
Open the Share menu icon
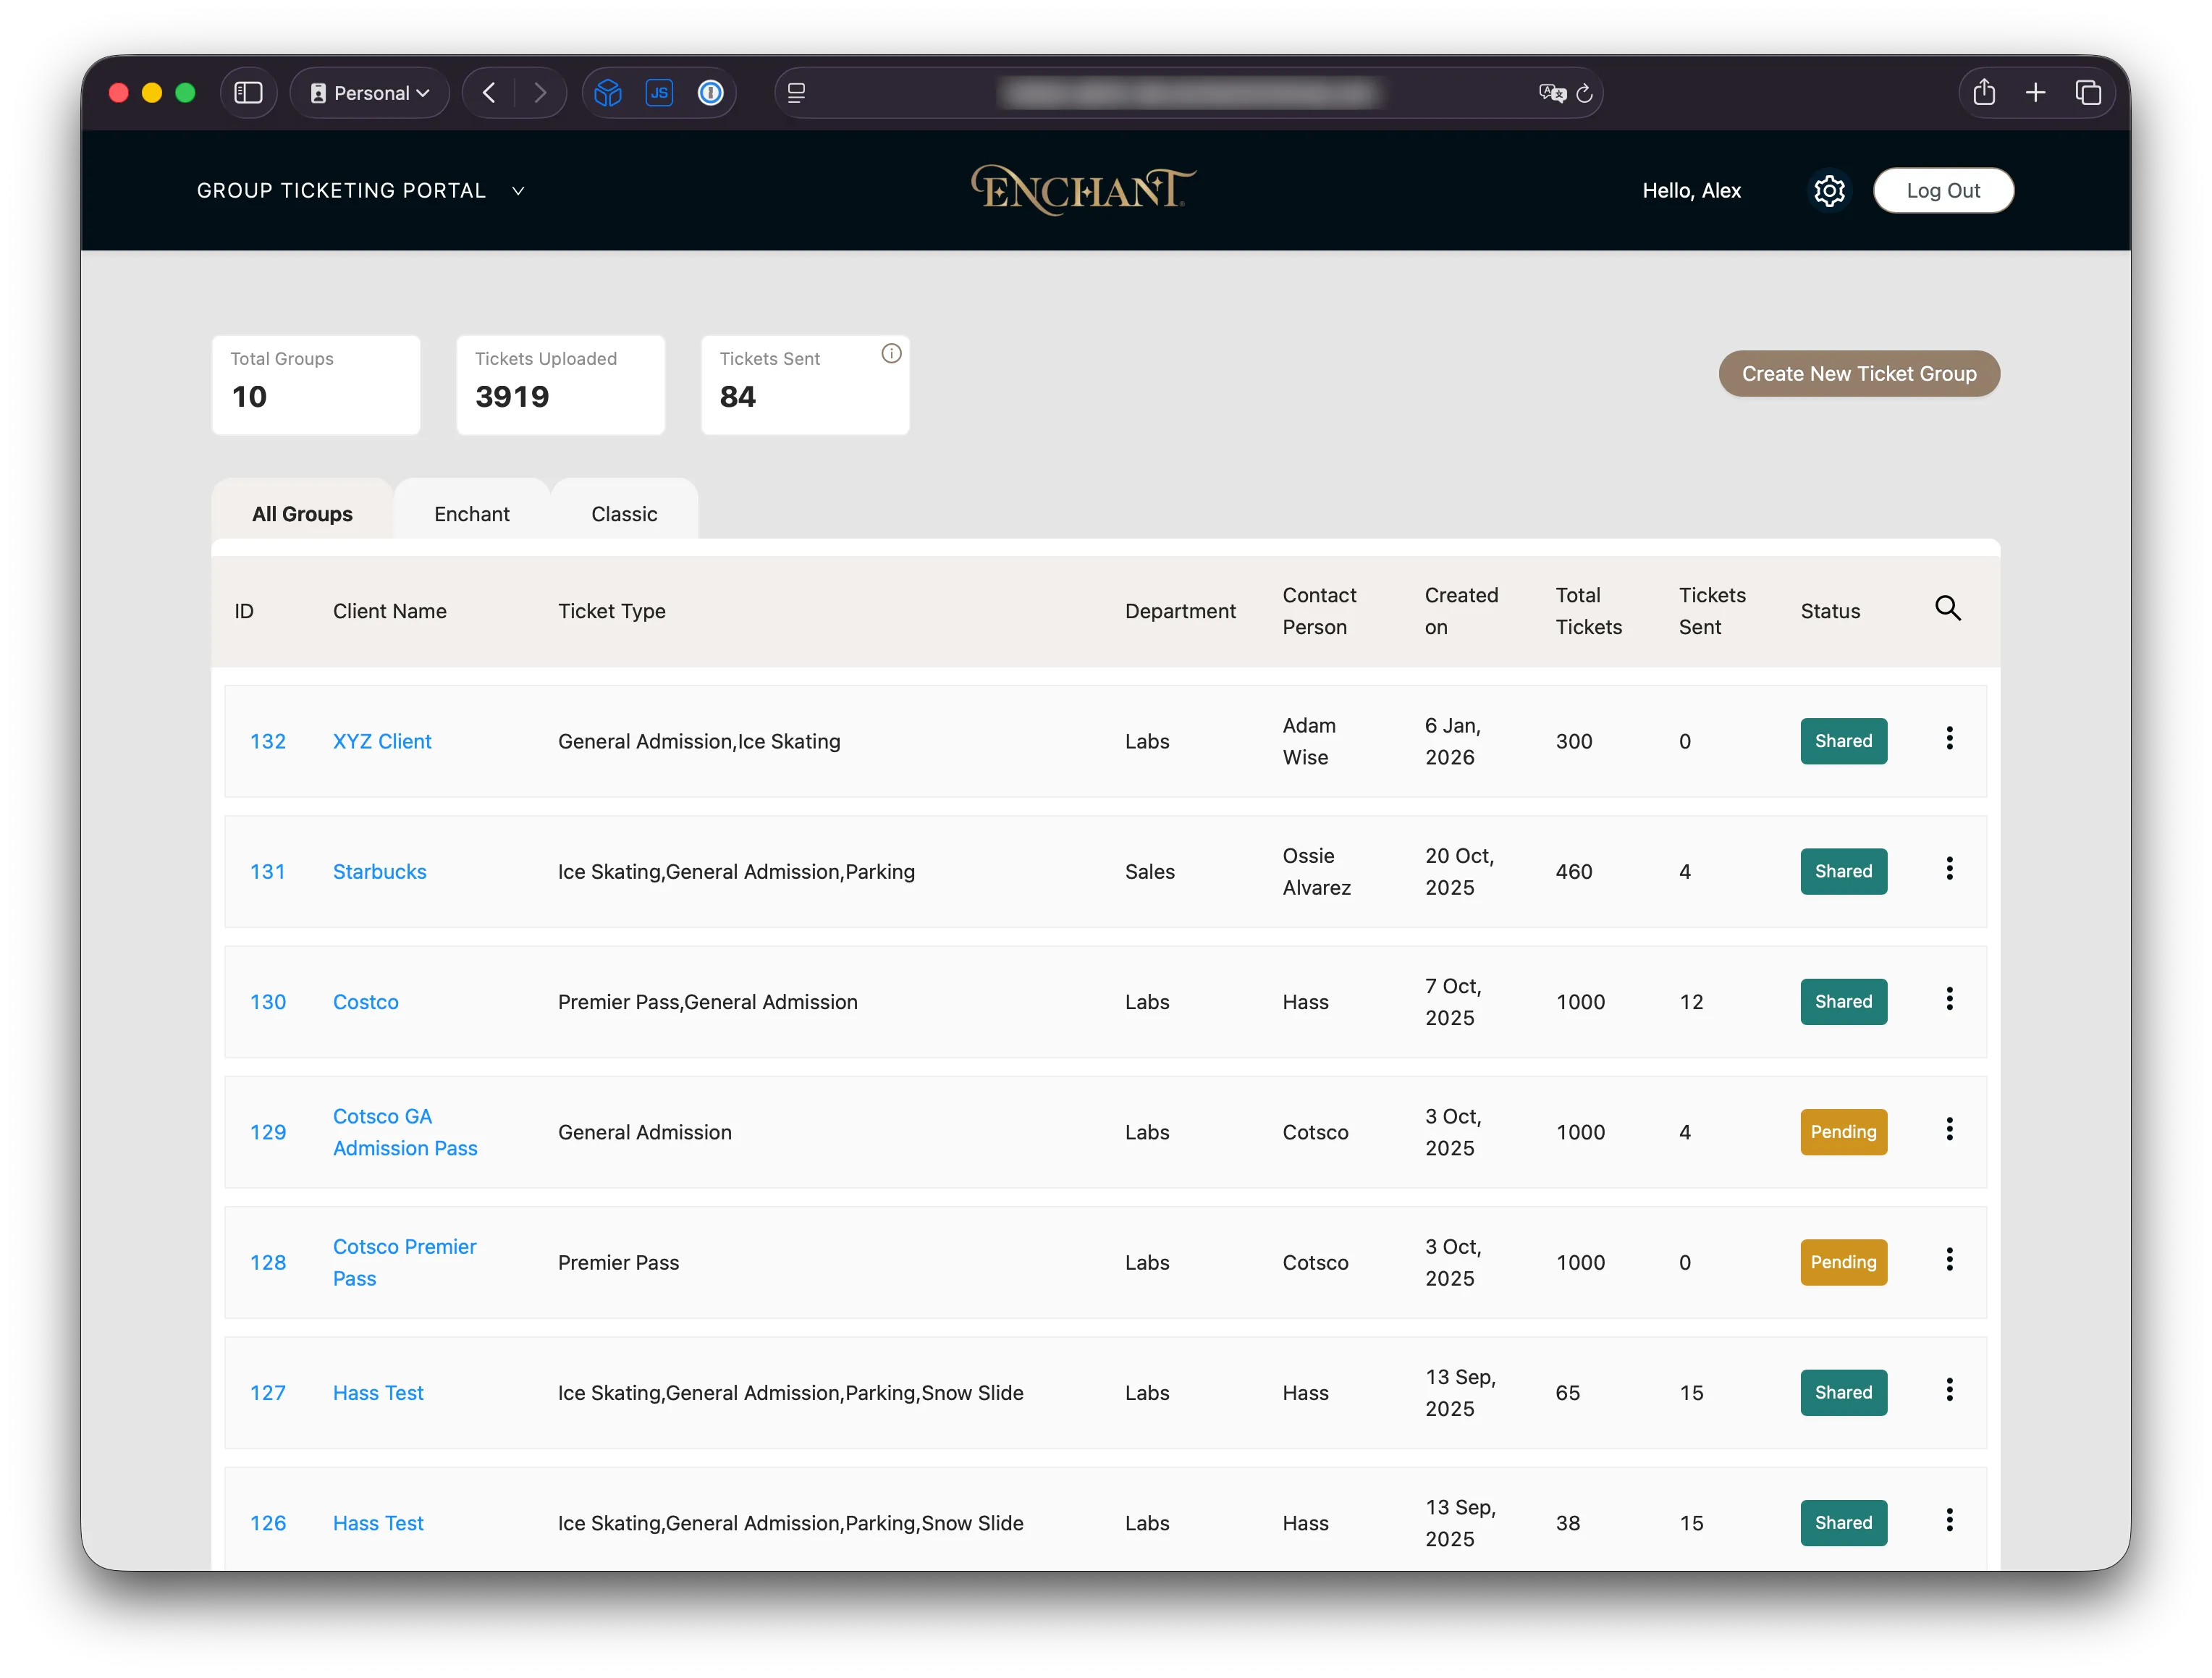coord(1984,93)
